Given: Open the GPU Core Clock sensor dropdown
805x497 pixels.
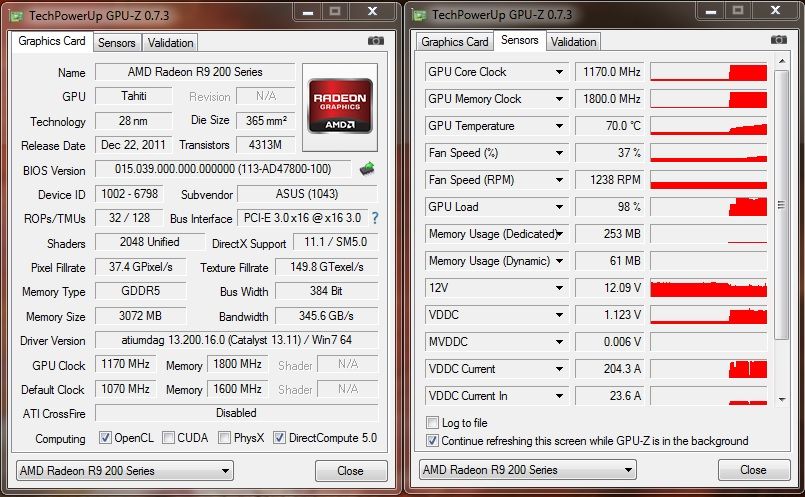Looking at the screenshot, I should (560, 72).
